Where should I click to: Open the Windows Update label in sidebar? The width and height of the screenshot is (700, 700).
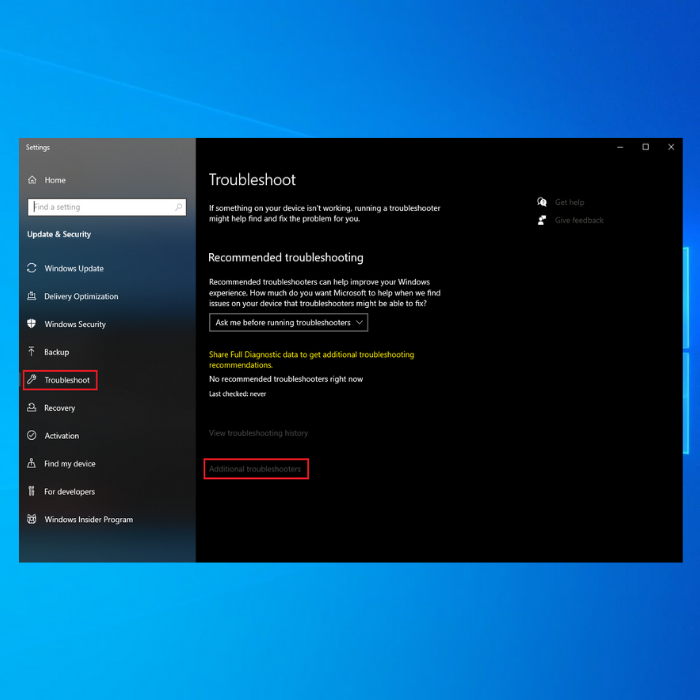(x=74, y=268)
